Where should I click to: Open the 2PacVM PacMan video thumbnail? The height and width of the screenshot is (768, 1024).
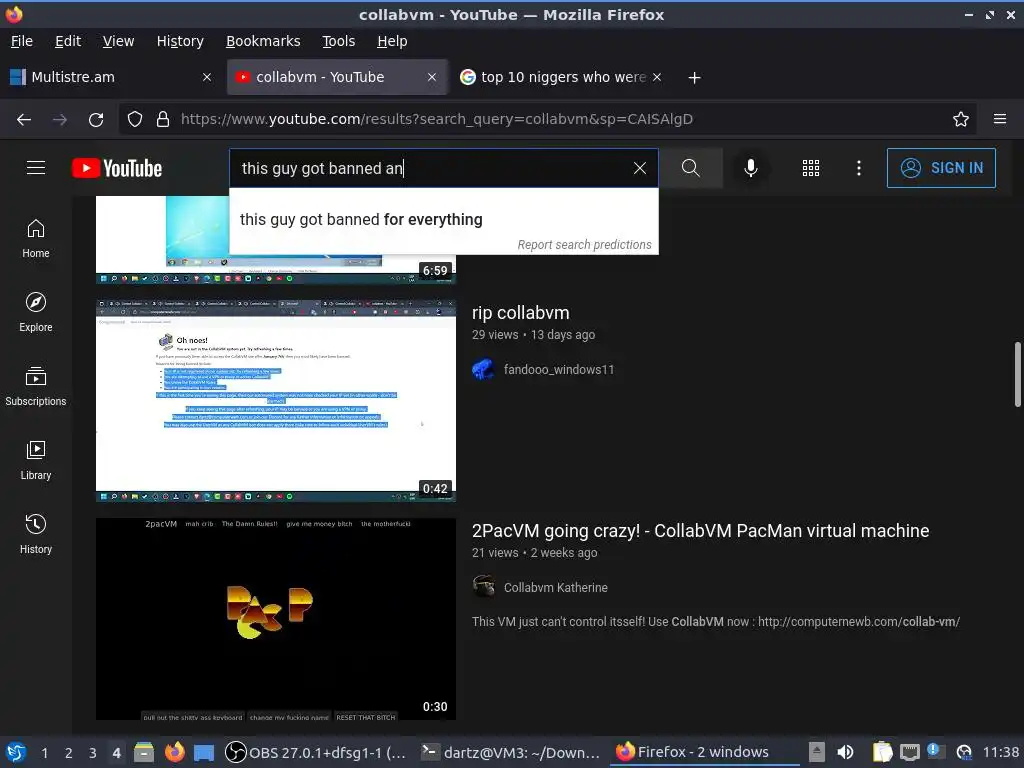coord(276,618)
